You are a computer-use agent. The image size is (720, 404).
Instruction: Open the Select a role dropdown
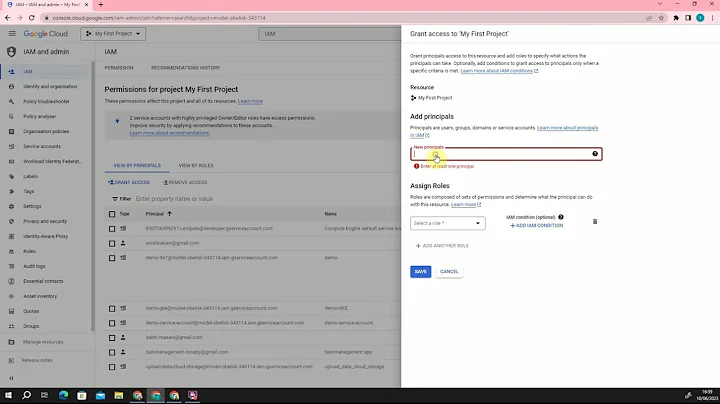pyautogui.click(x=448, y=223)
